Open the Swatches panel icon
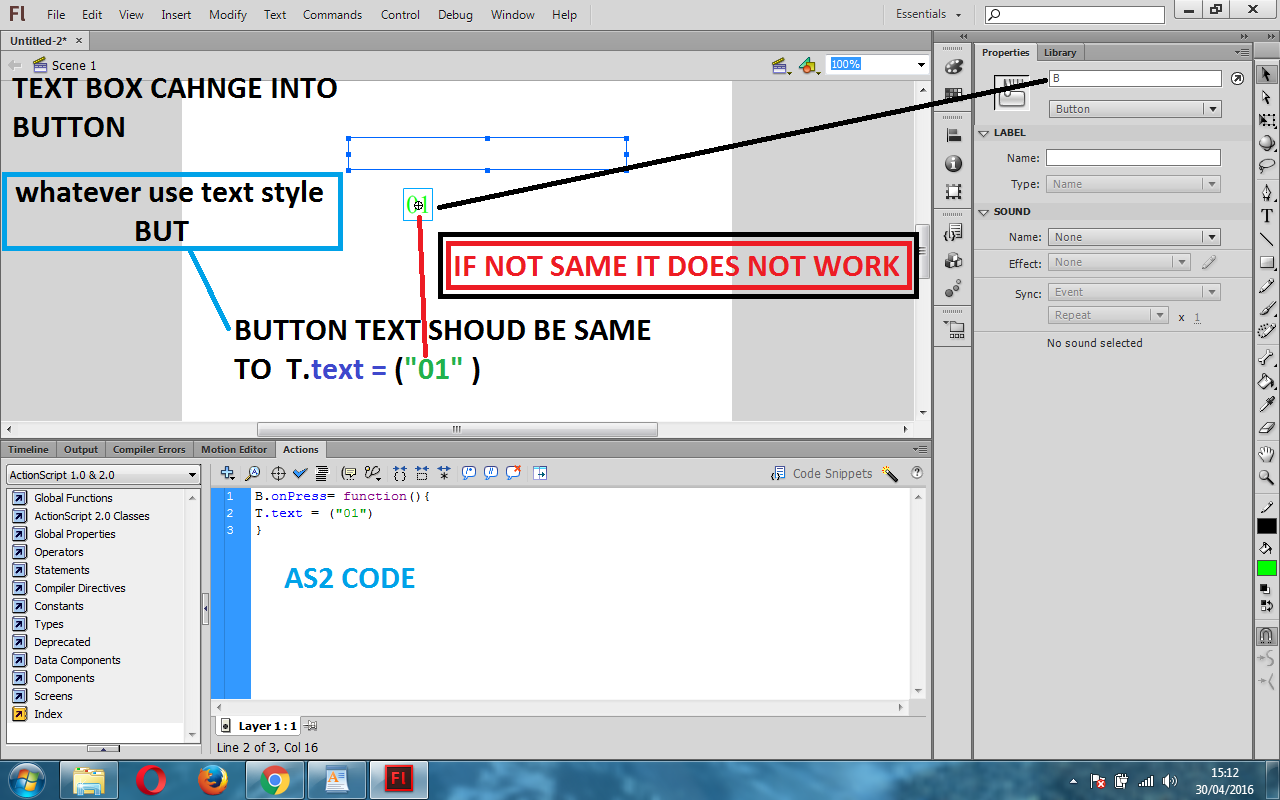This screenshot has height=800, width=1280. 953,95
